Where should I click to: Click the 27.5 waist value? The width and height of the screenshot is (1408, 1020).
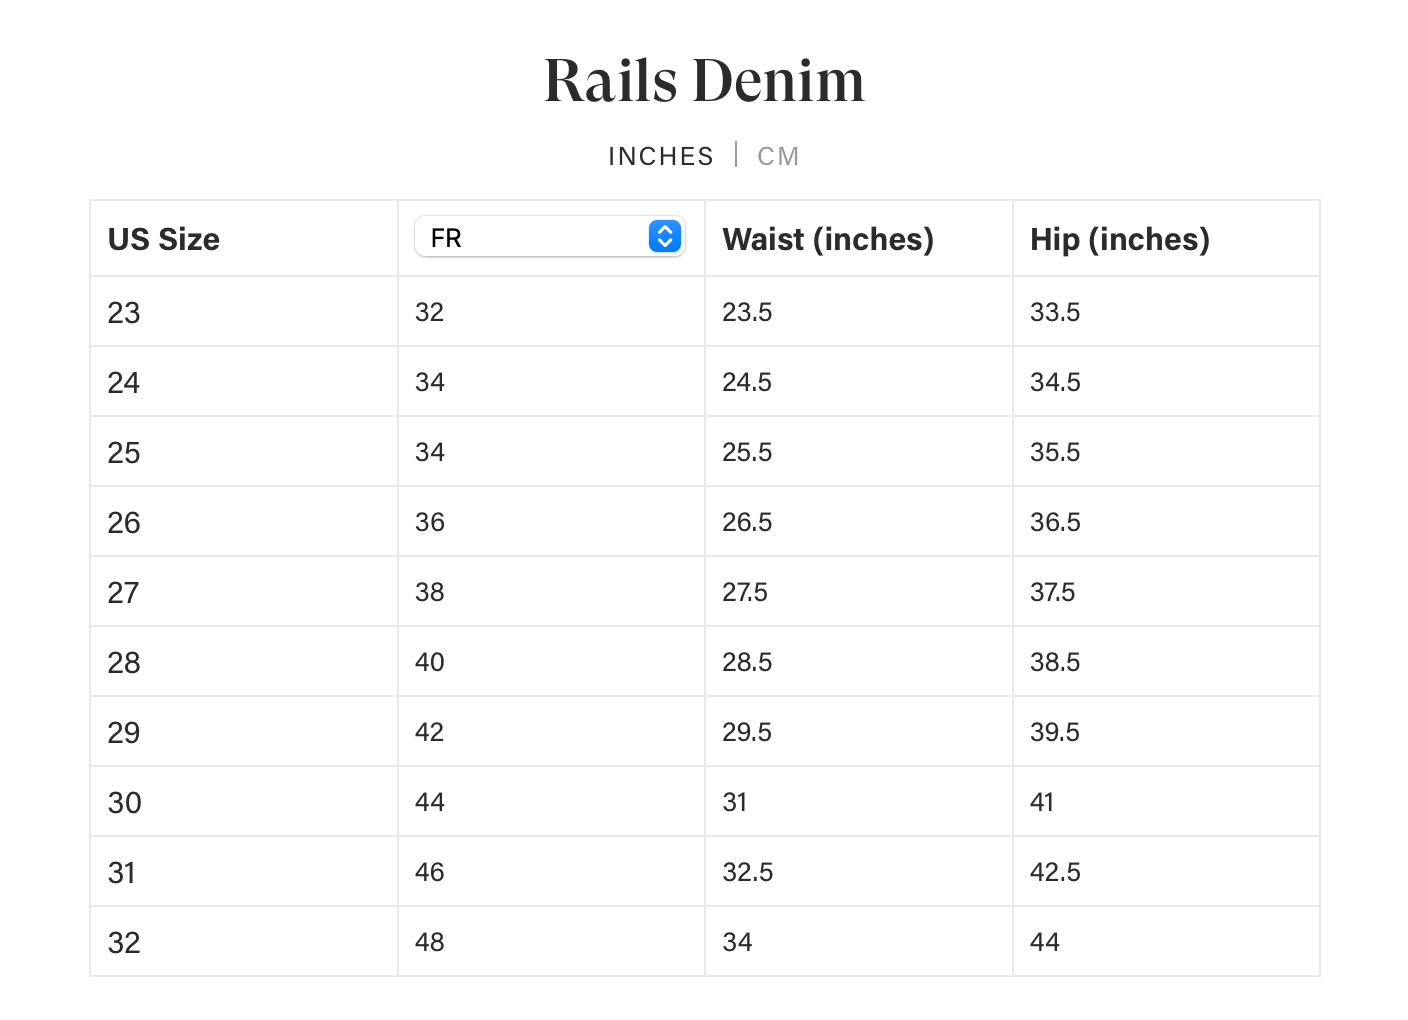(745, 592)
